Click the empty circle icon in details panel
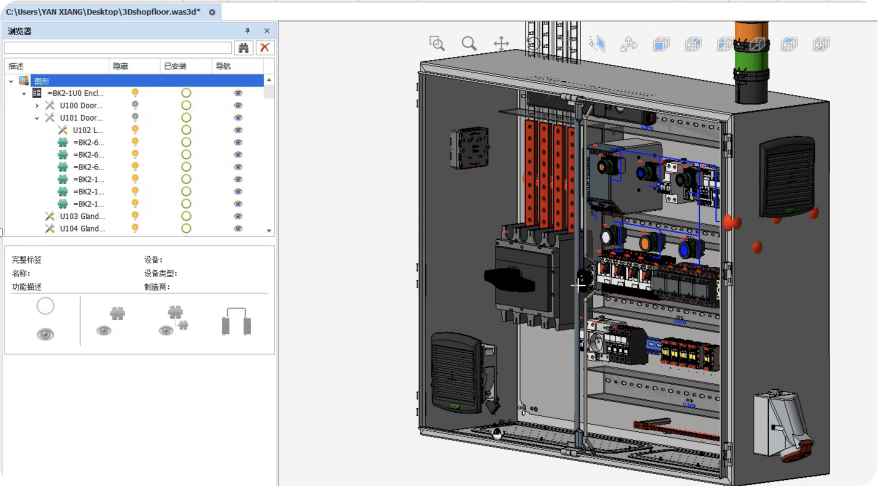878x486 pixels. click(x=45, y=306)
